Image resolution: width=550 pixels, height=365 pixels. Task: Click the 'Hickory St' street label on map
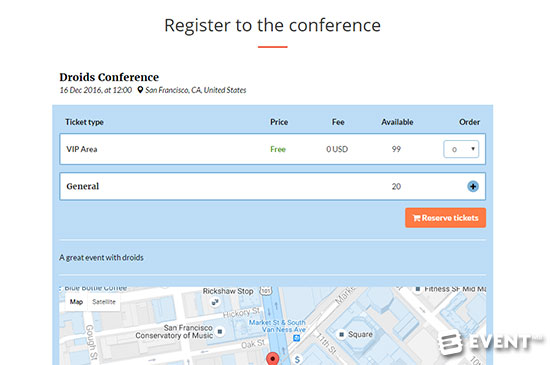pyautogui.click(x=242, y=312)
